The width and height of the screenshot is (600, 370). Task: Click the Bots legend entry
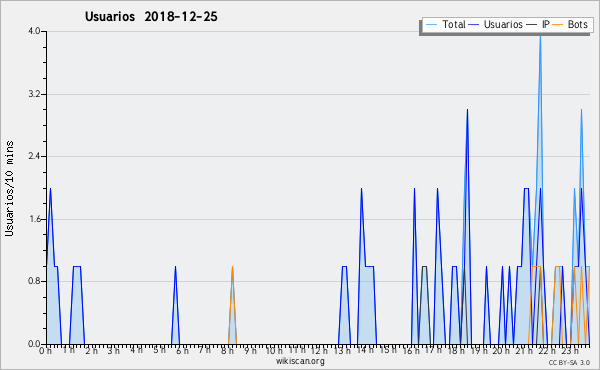click(570, 24)
